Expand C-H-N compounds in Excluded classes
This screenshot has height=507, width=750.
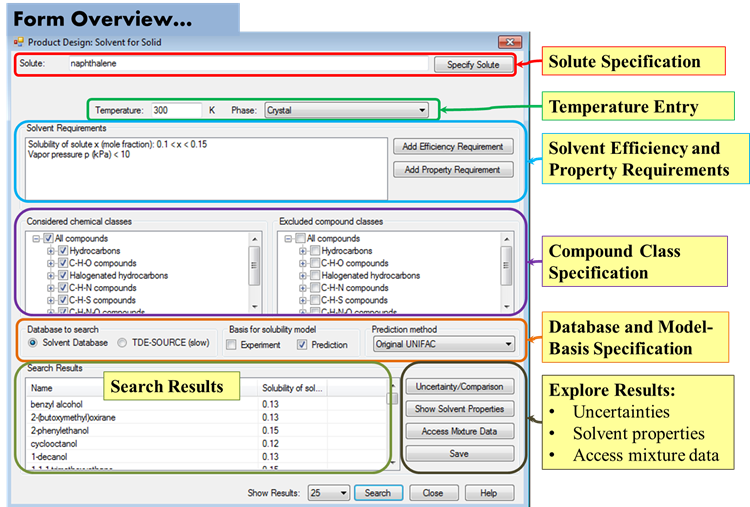pos(302,288)
